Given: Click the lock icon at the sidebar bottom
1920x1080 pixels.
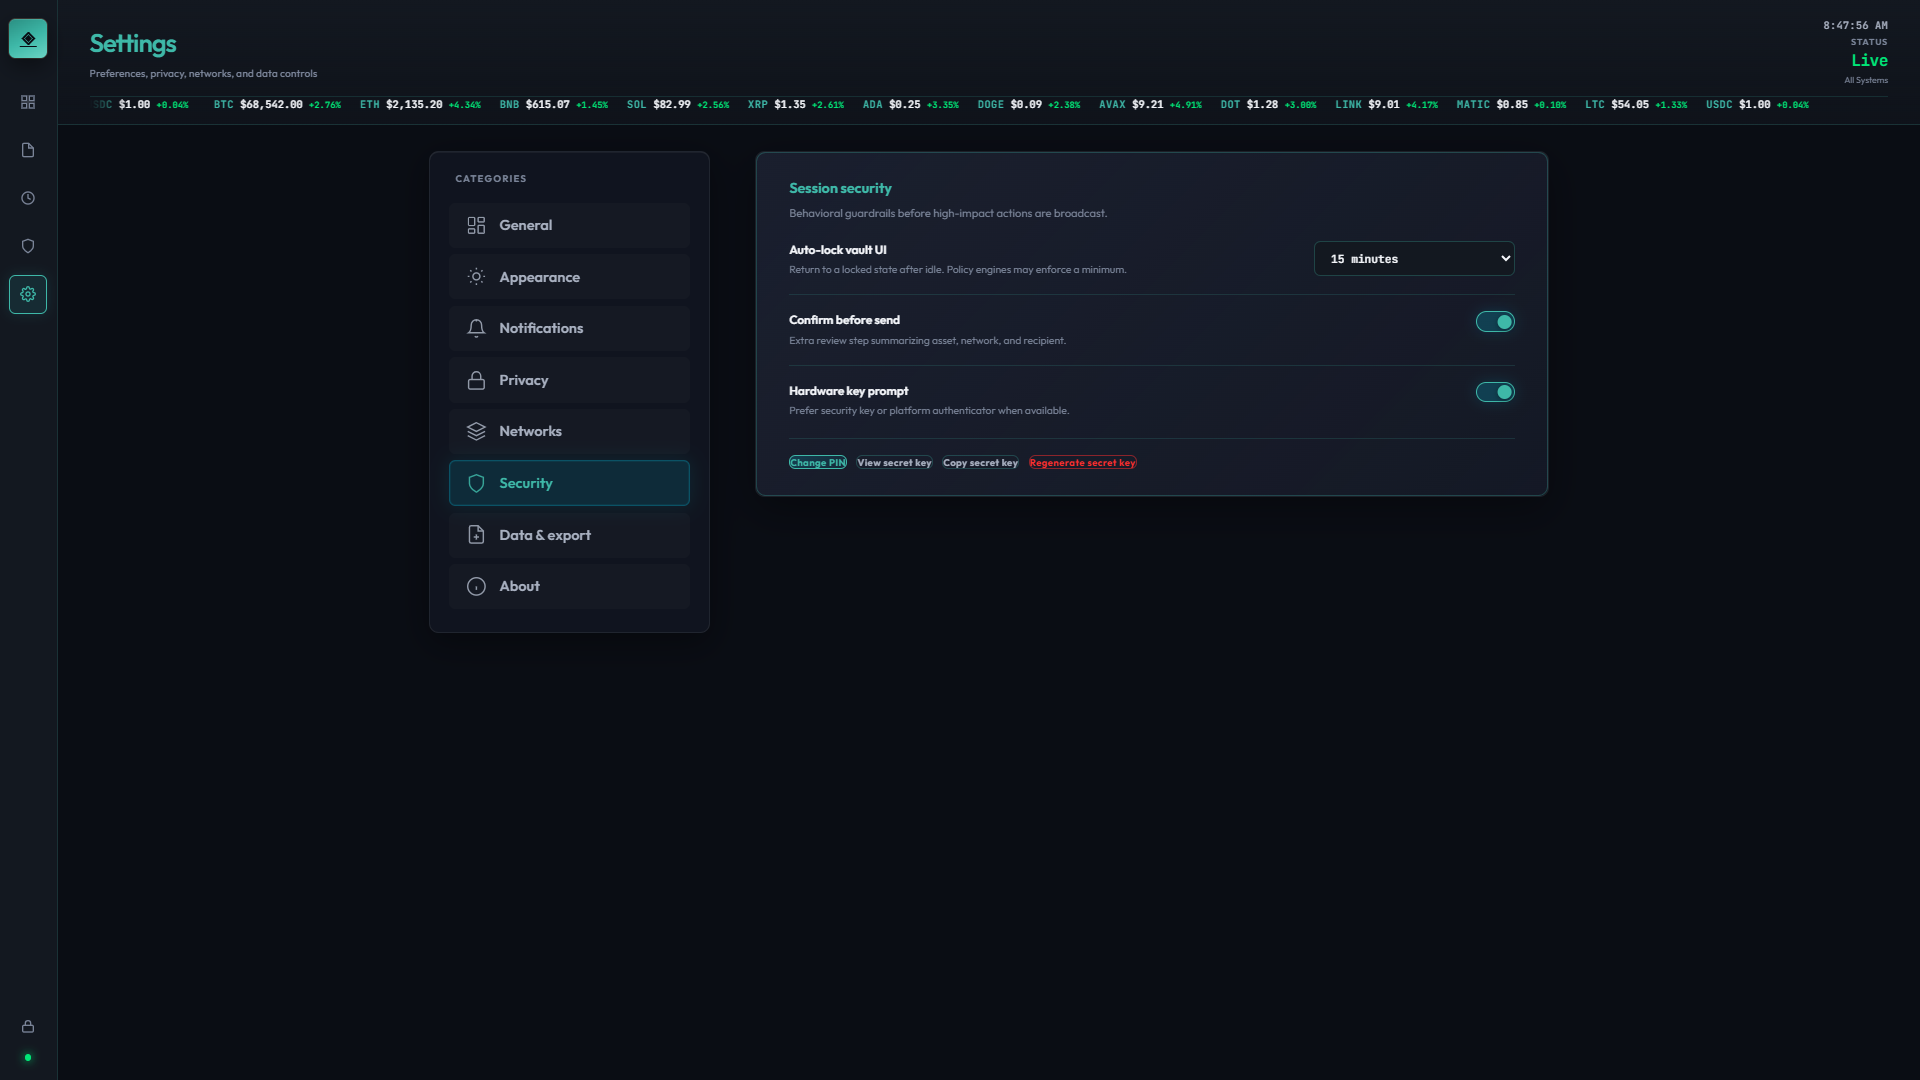Looking at the screenshot, I should (x=28, y=1026).
